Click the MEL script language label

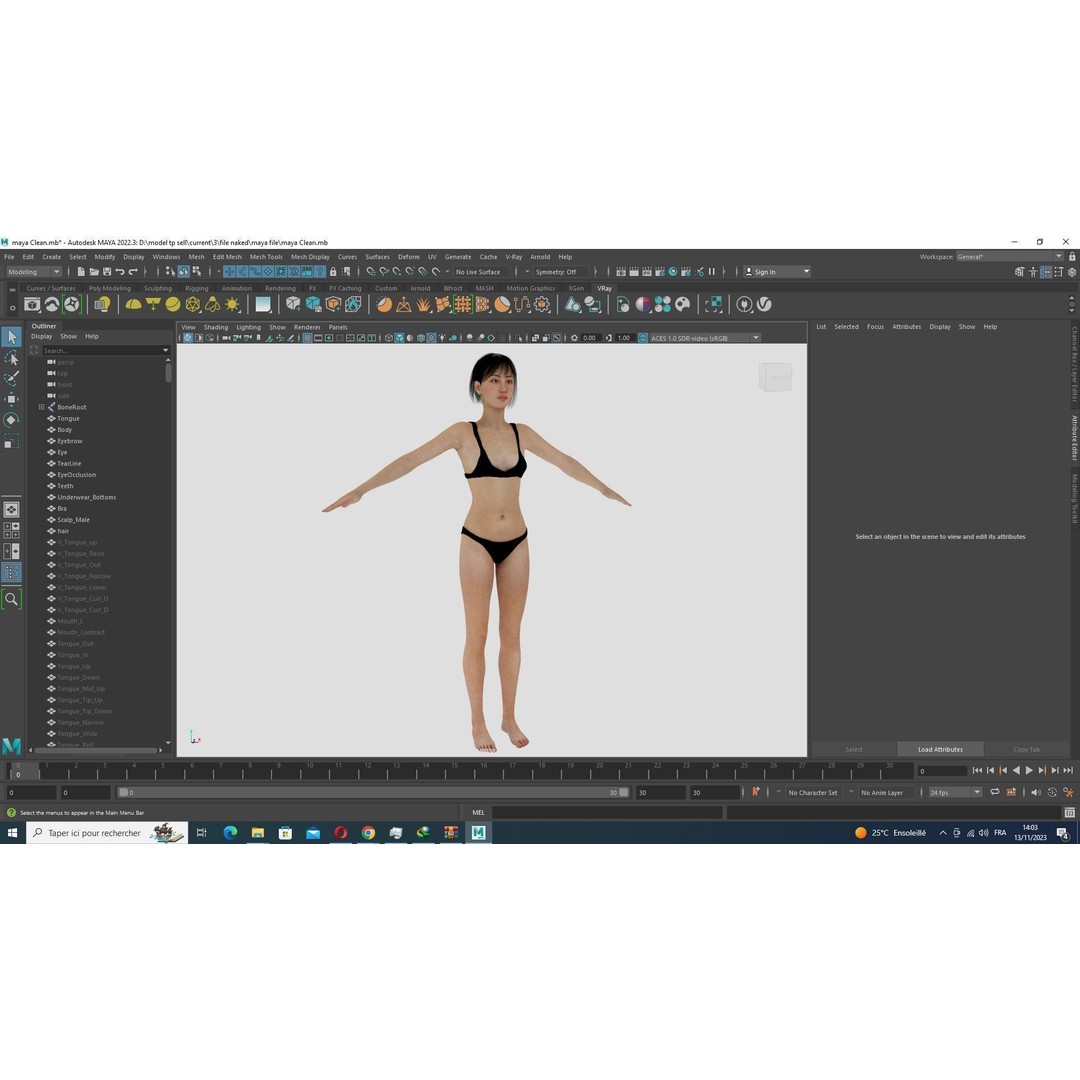click(x=478, y=813)
